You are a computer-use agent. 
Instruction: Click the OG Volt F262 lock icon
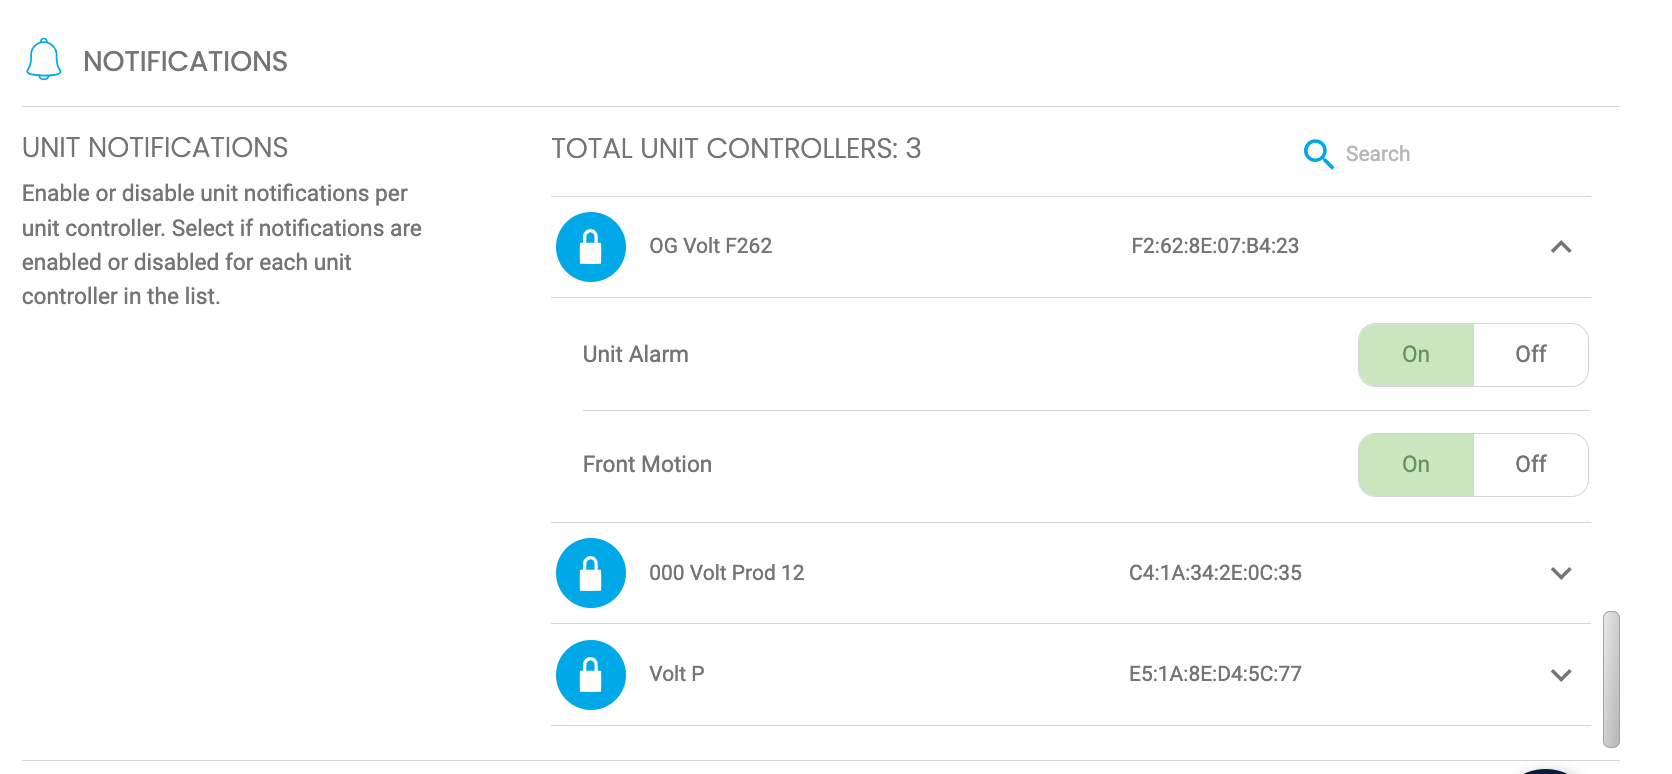click(x=591, y=247)
